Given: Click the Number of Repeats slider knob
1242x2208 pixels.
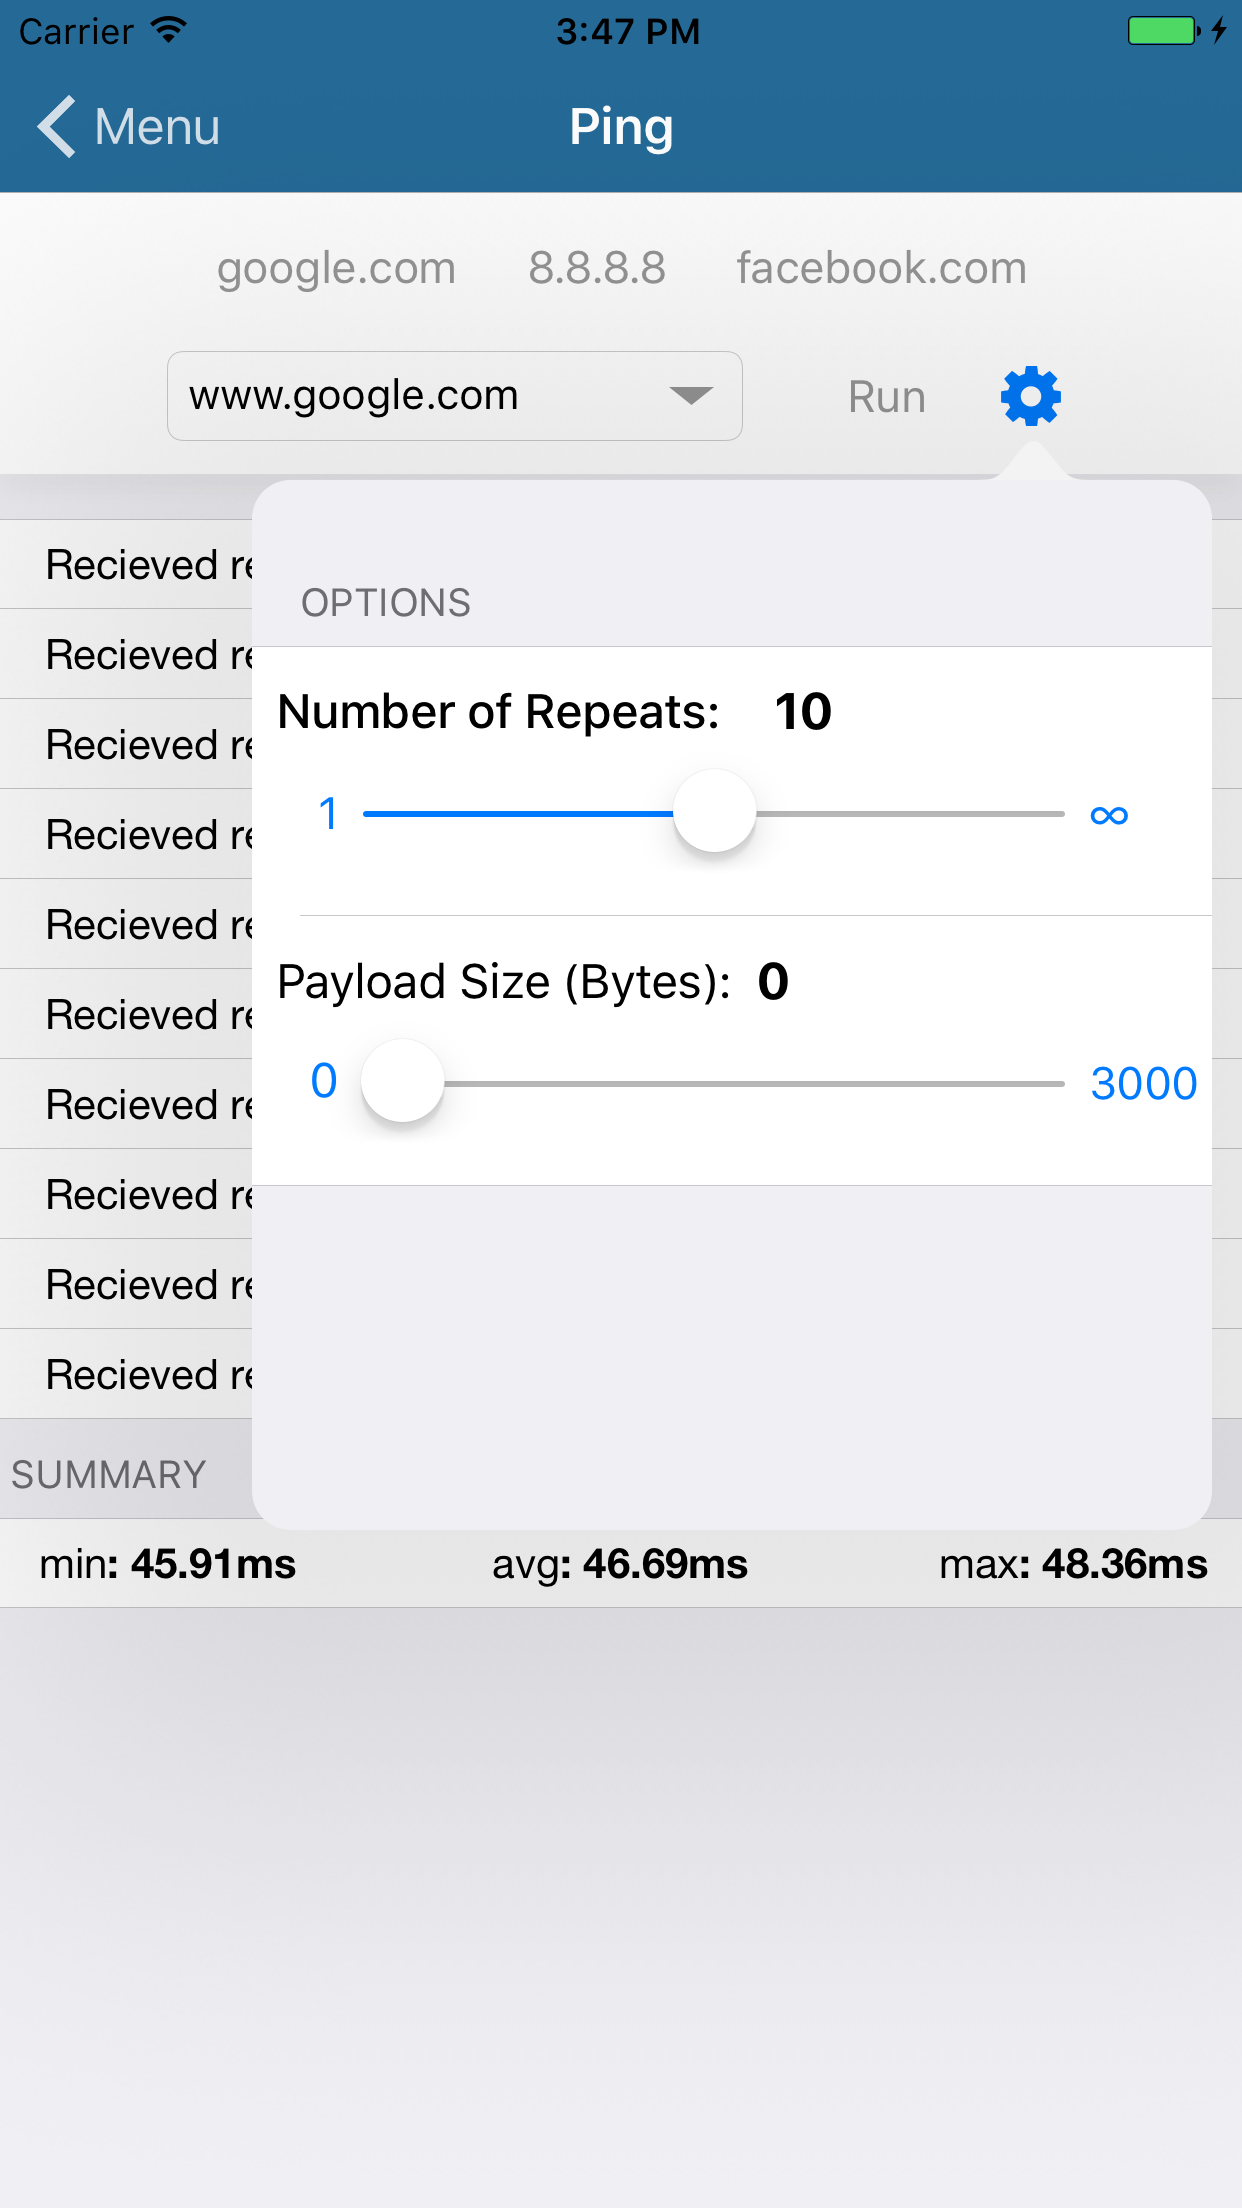Looking at the screenshot, I should (x=714, y=811).
